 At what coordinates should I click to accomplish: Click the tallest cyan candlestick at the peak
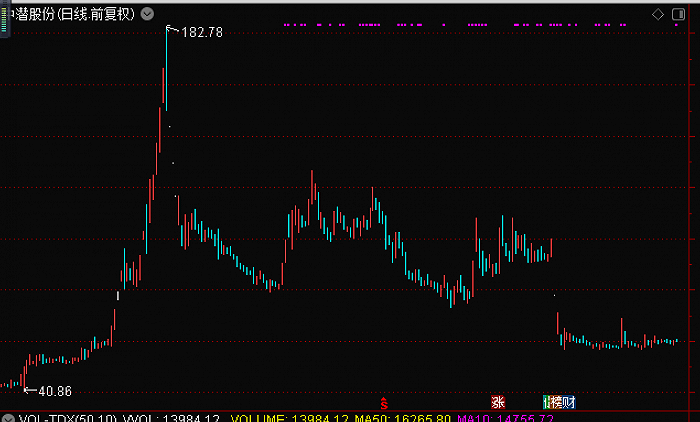166,70
